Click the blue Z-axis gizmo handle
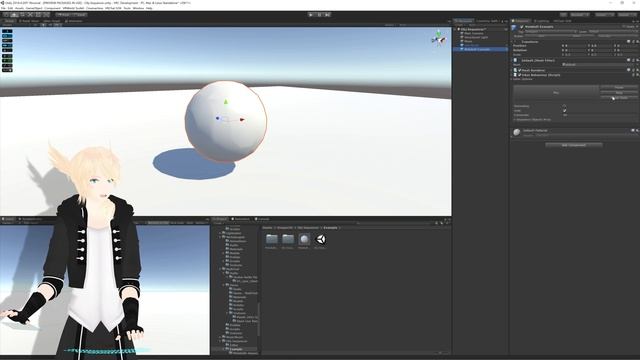The width and height of the screenshot is (640, 360). pos(218,118)
